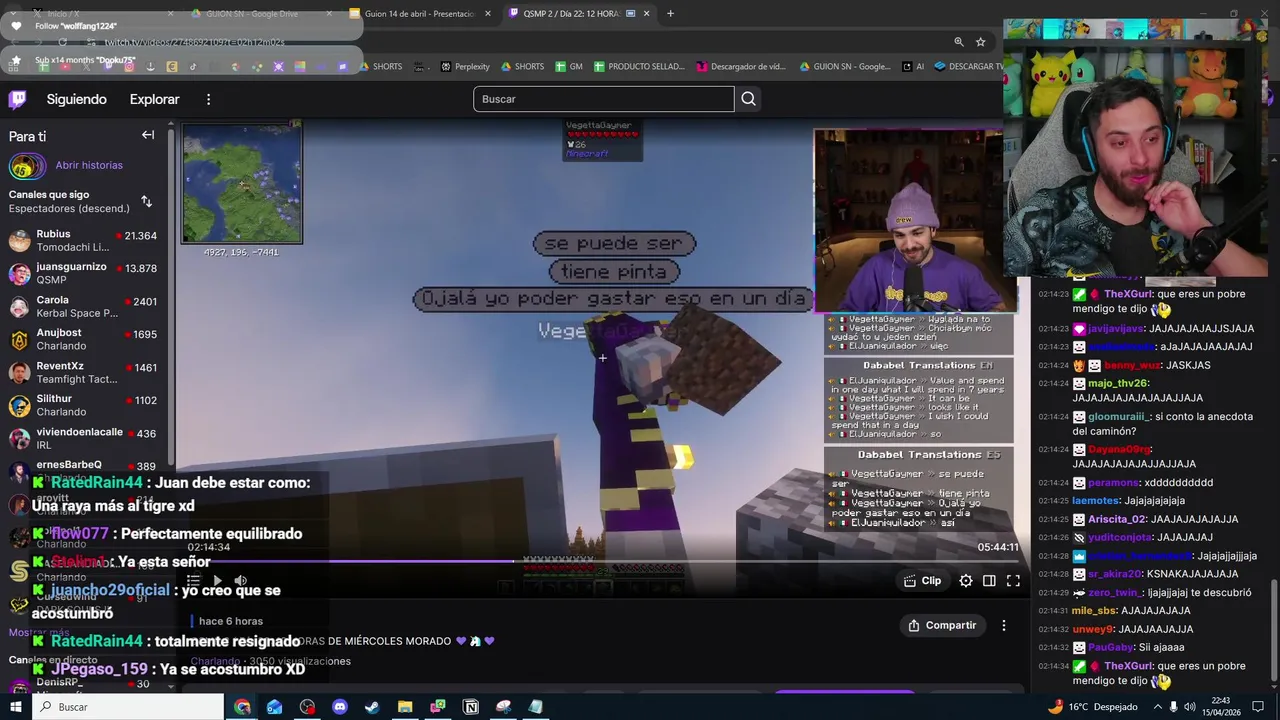This screenshot has width=1280, height=720.
Task: Open File Explorer from the taskbar
Action: click(x=405, y=707)
